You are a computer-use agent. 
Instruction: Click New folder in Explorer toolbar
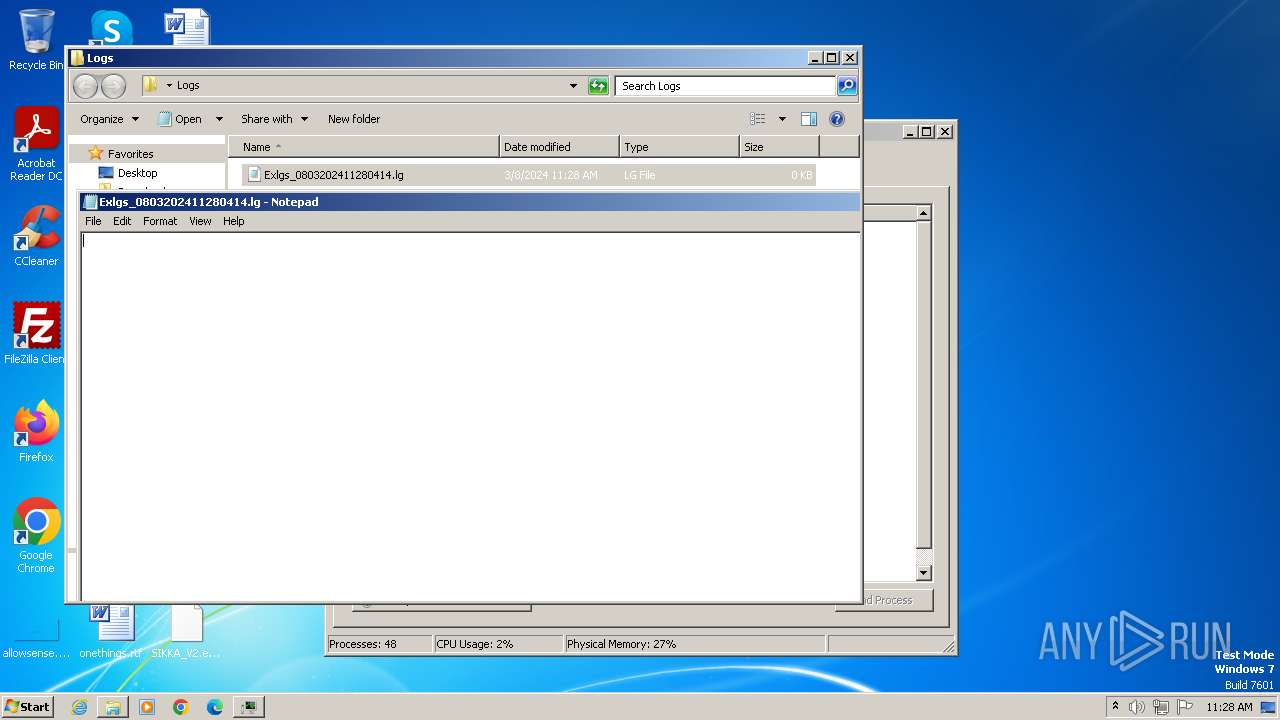point(354,119)
